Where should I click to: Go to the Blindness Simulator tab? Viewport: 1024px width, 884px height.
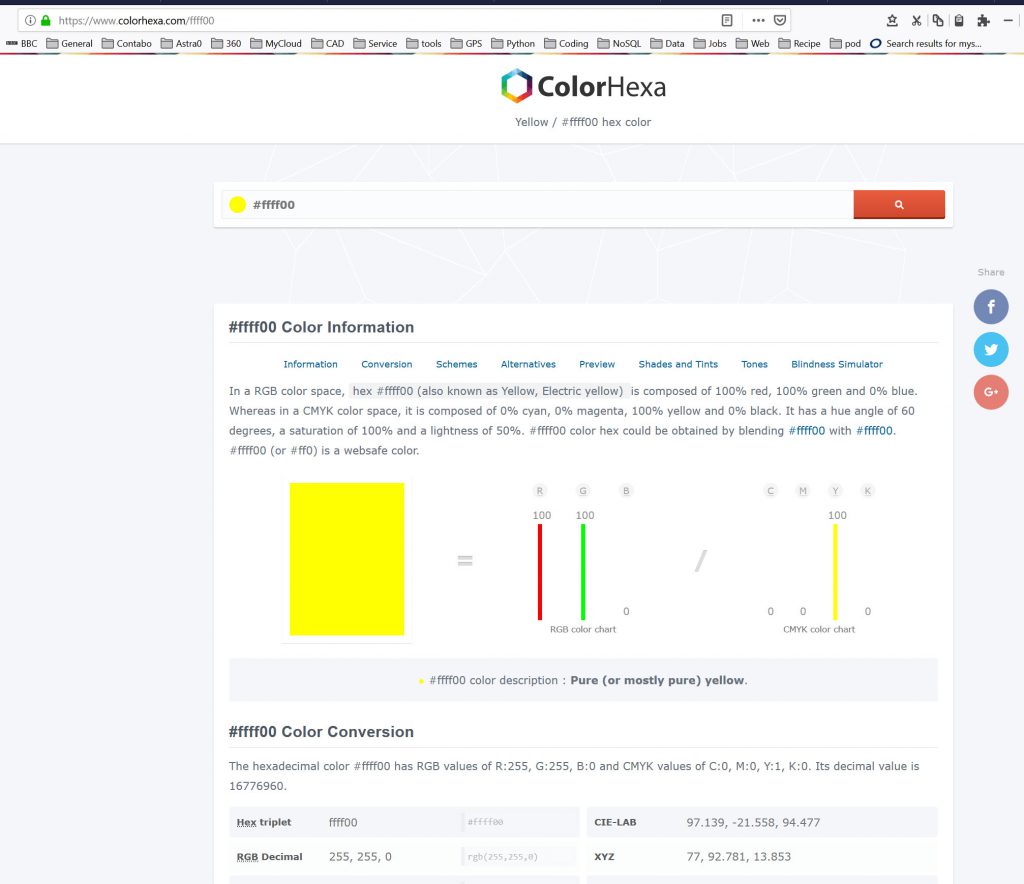coord(836,364)
